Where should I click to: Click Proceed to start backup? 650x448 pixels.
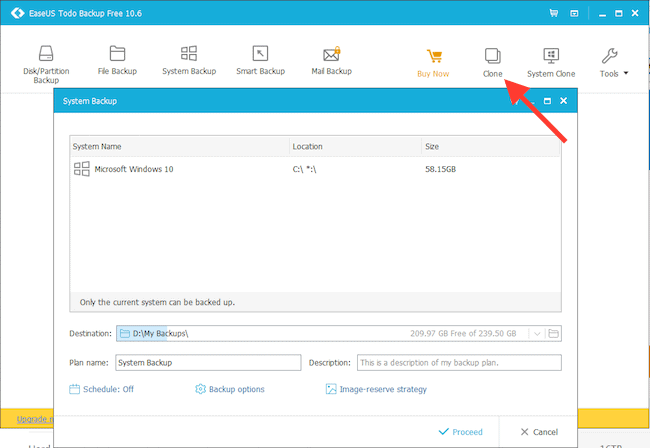(x=461, y=432)
